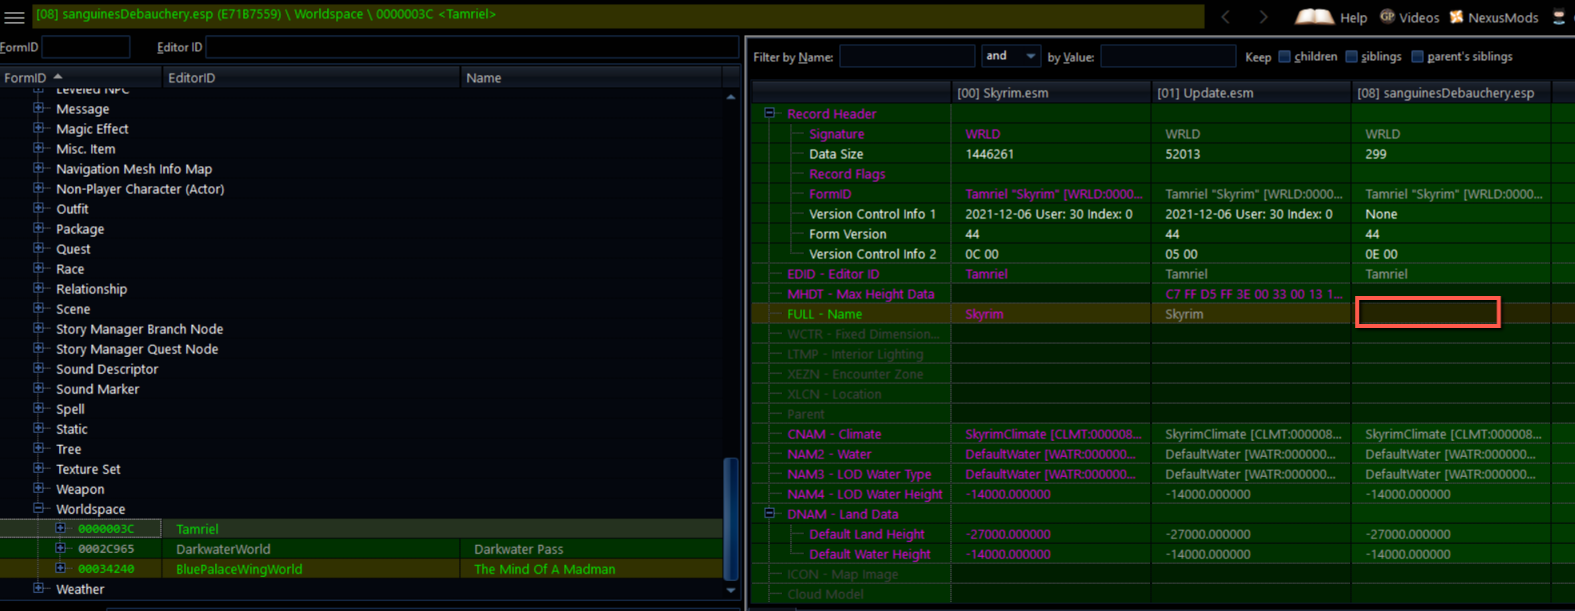Image resolution: width=1575 pixels, height=611 pixels.
Task: Open the Videos link icon
Action: pos(1388,17)
